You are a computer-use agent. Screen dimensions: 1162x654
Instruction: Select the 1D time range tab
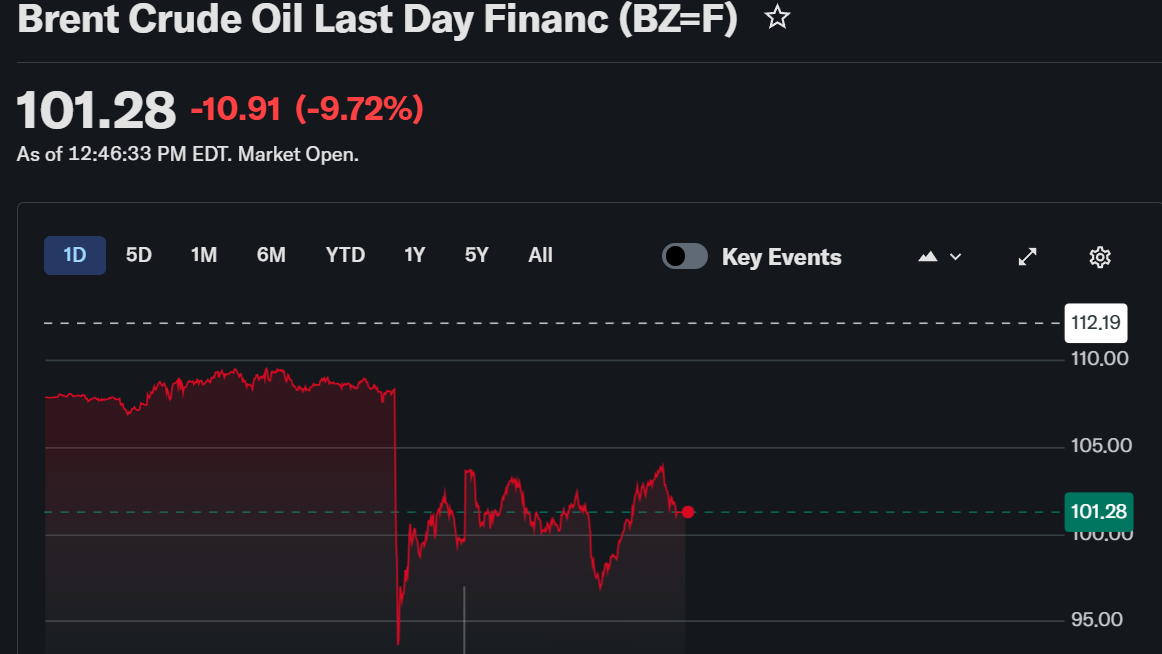(x=75, y=255)
